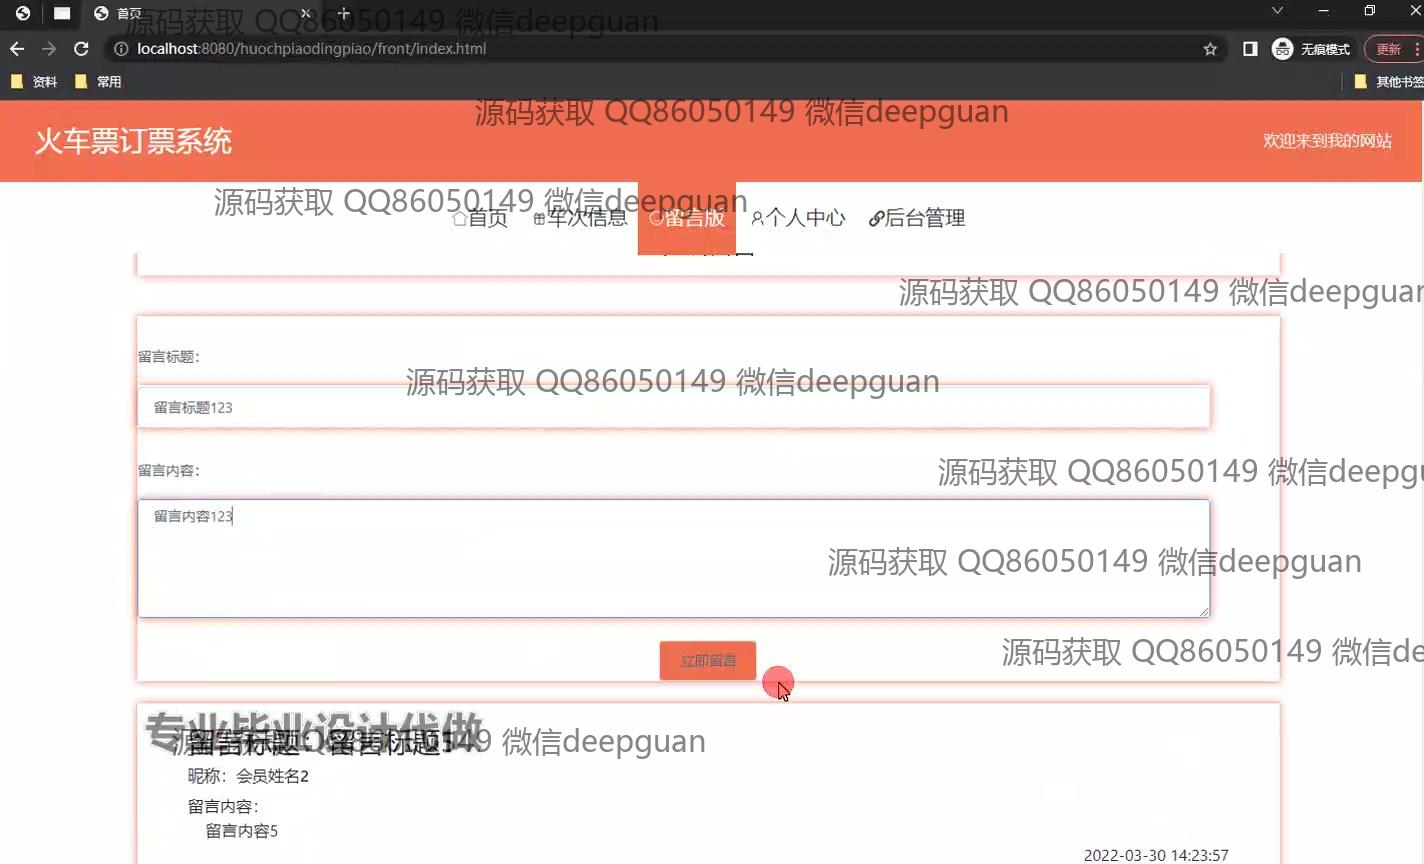This screenshot has height=864, width=1424.
Task: Open the 常用 bookmark folder
Action: pyautogui.click(x=98, y=82)
